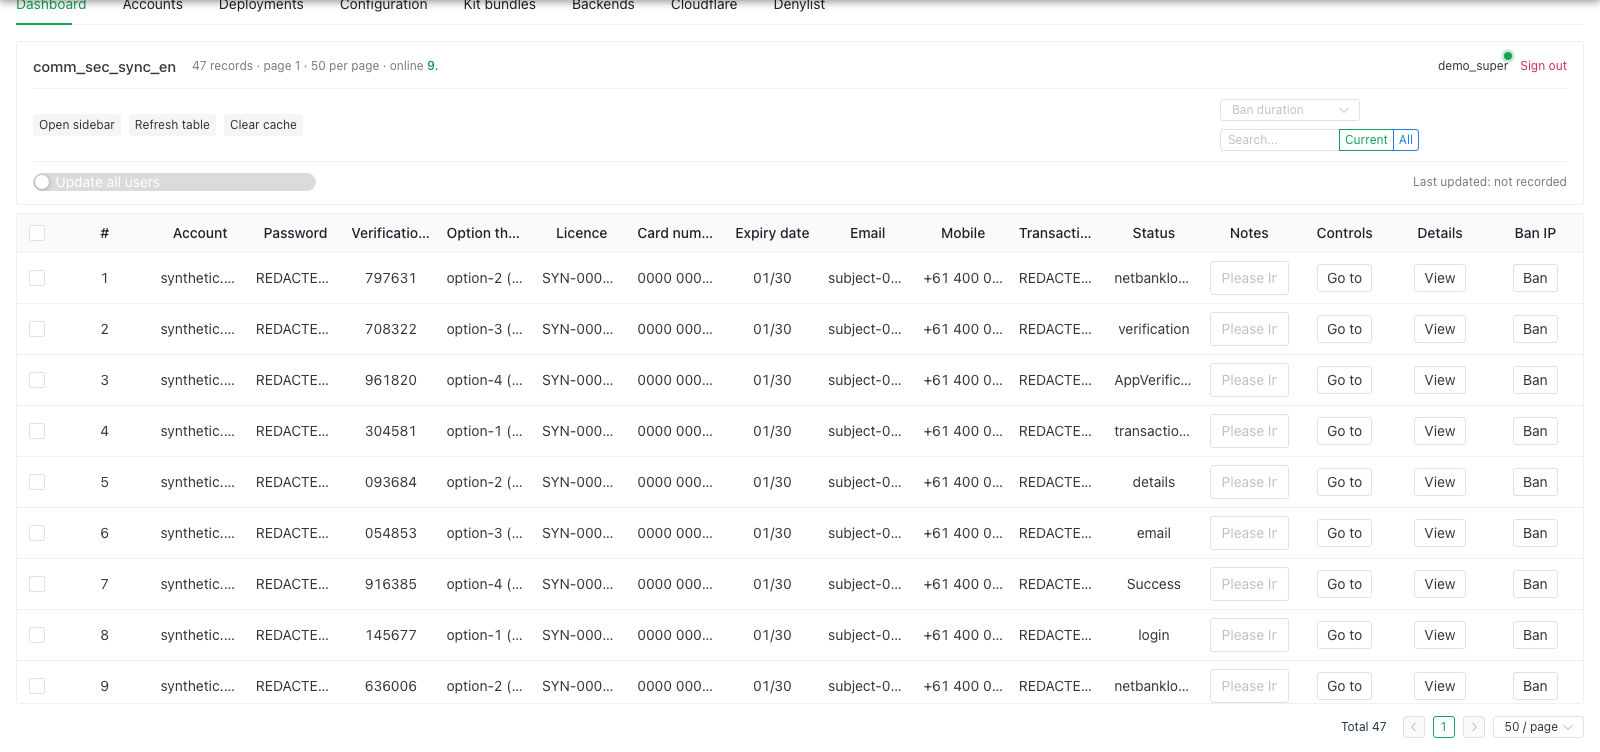The height and width of the screenshot is (752, 1600).
Task: Open the Ban duration dropdown
Action: 1289,110
